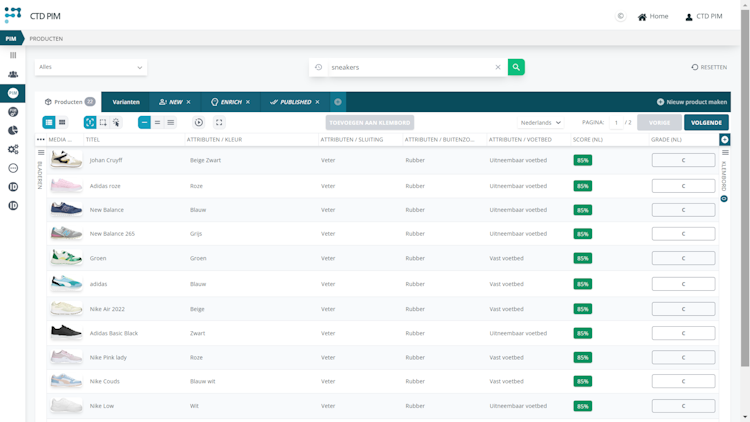Click the ellipsis circle sidebar icon
This screenshot has height=422, width=750.
(13, 168)
